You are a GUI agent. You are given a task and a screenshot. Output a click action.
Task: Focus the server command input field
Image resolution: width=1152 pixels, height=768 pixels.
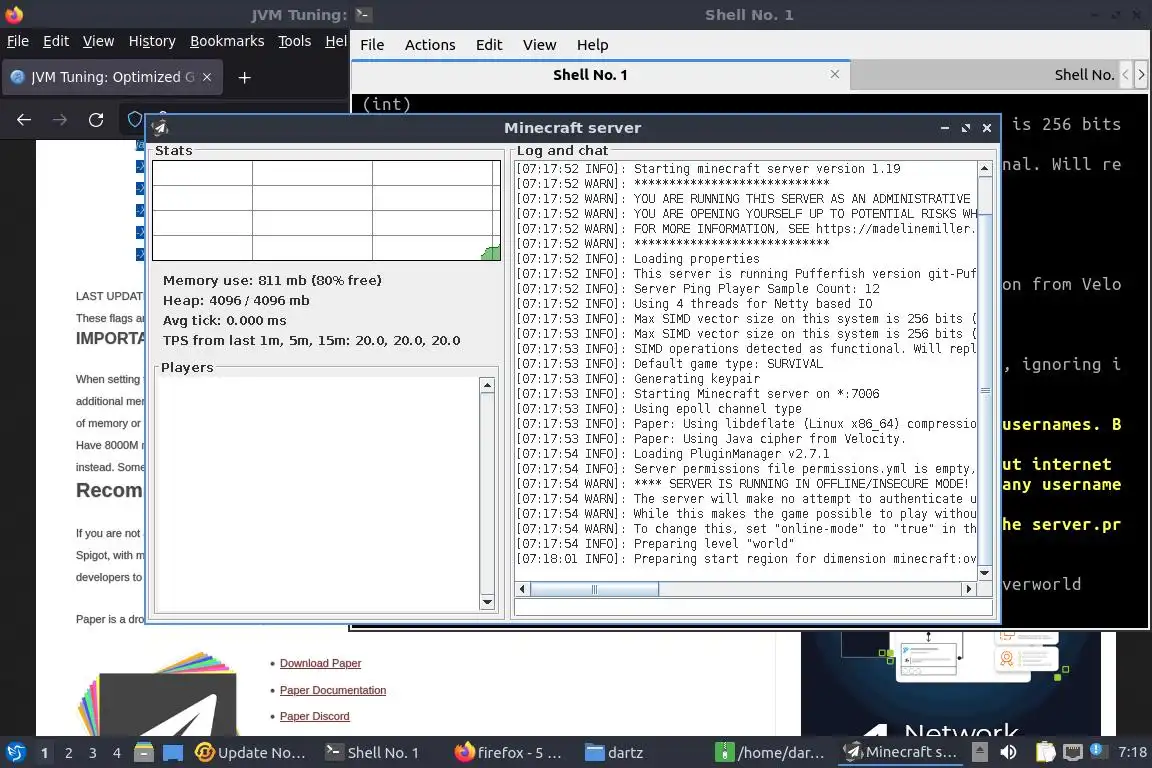[753, 607]
